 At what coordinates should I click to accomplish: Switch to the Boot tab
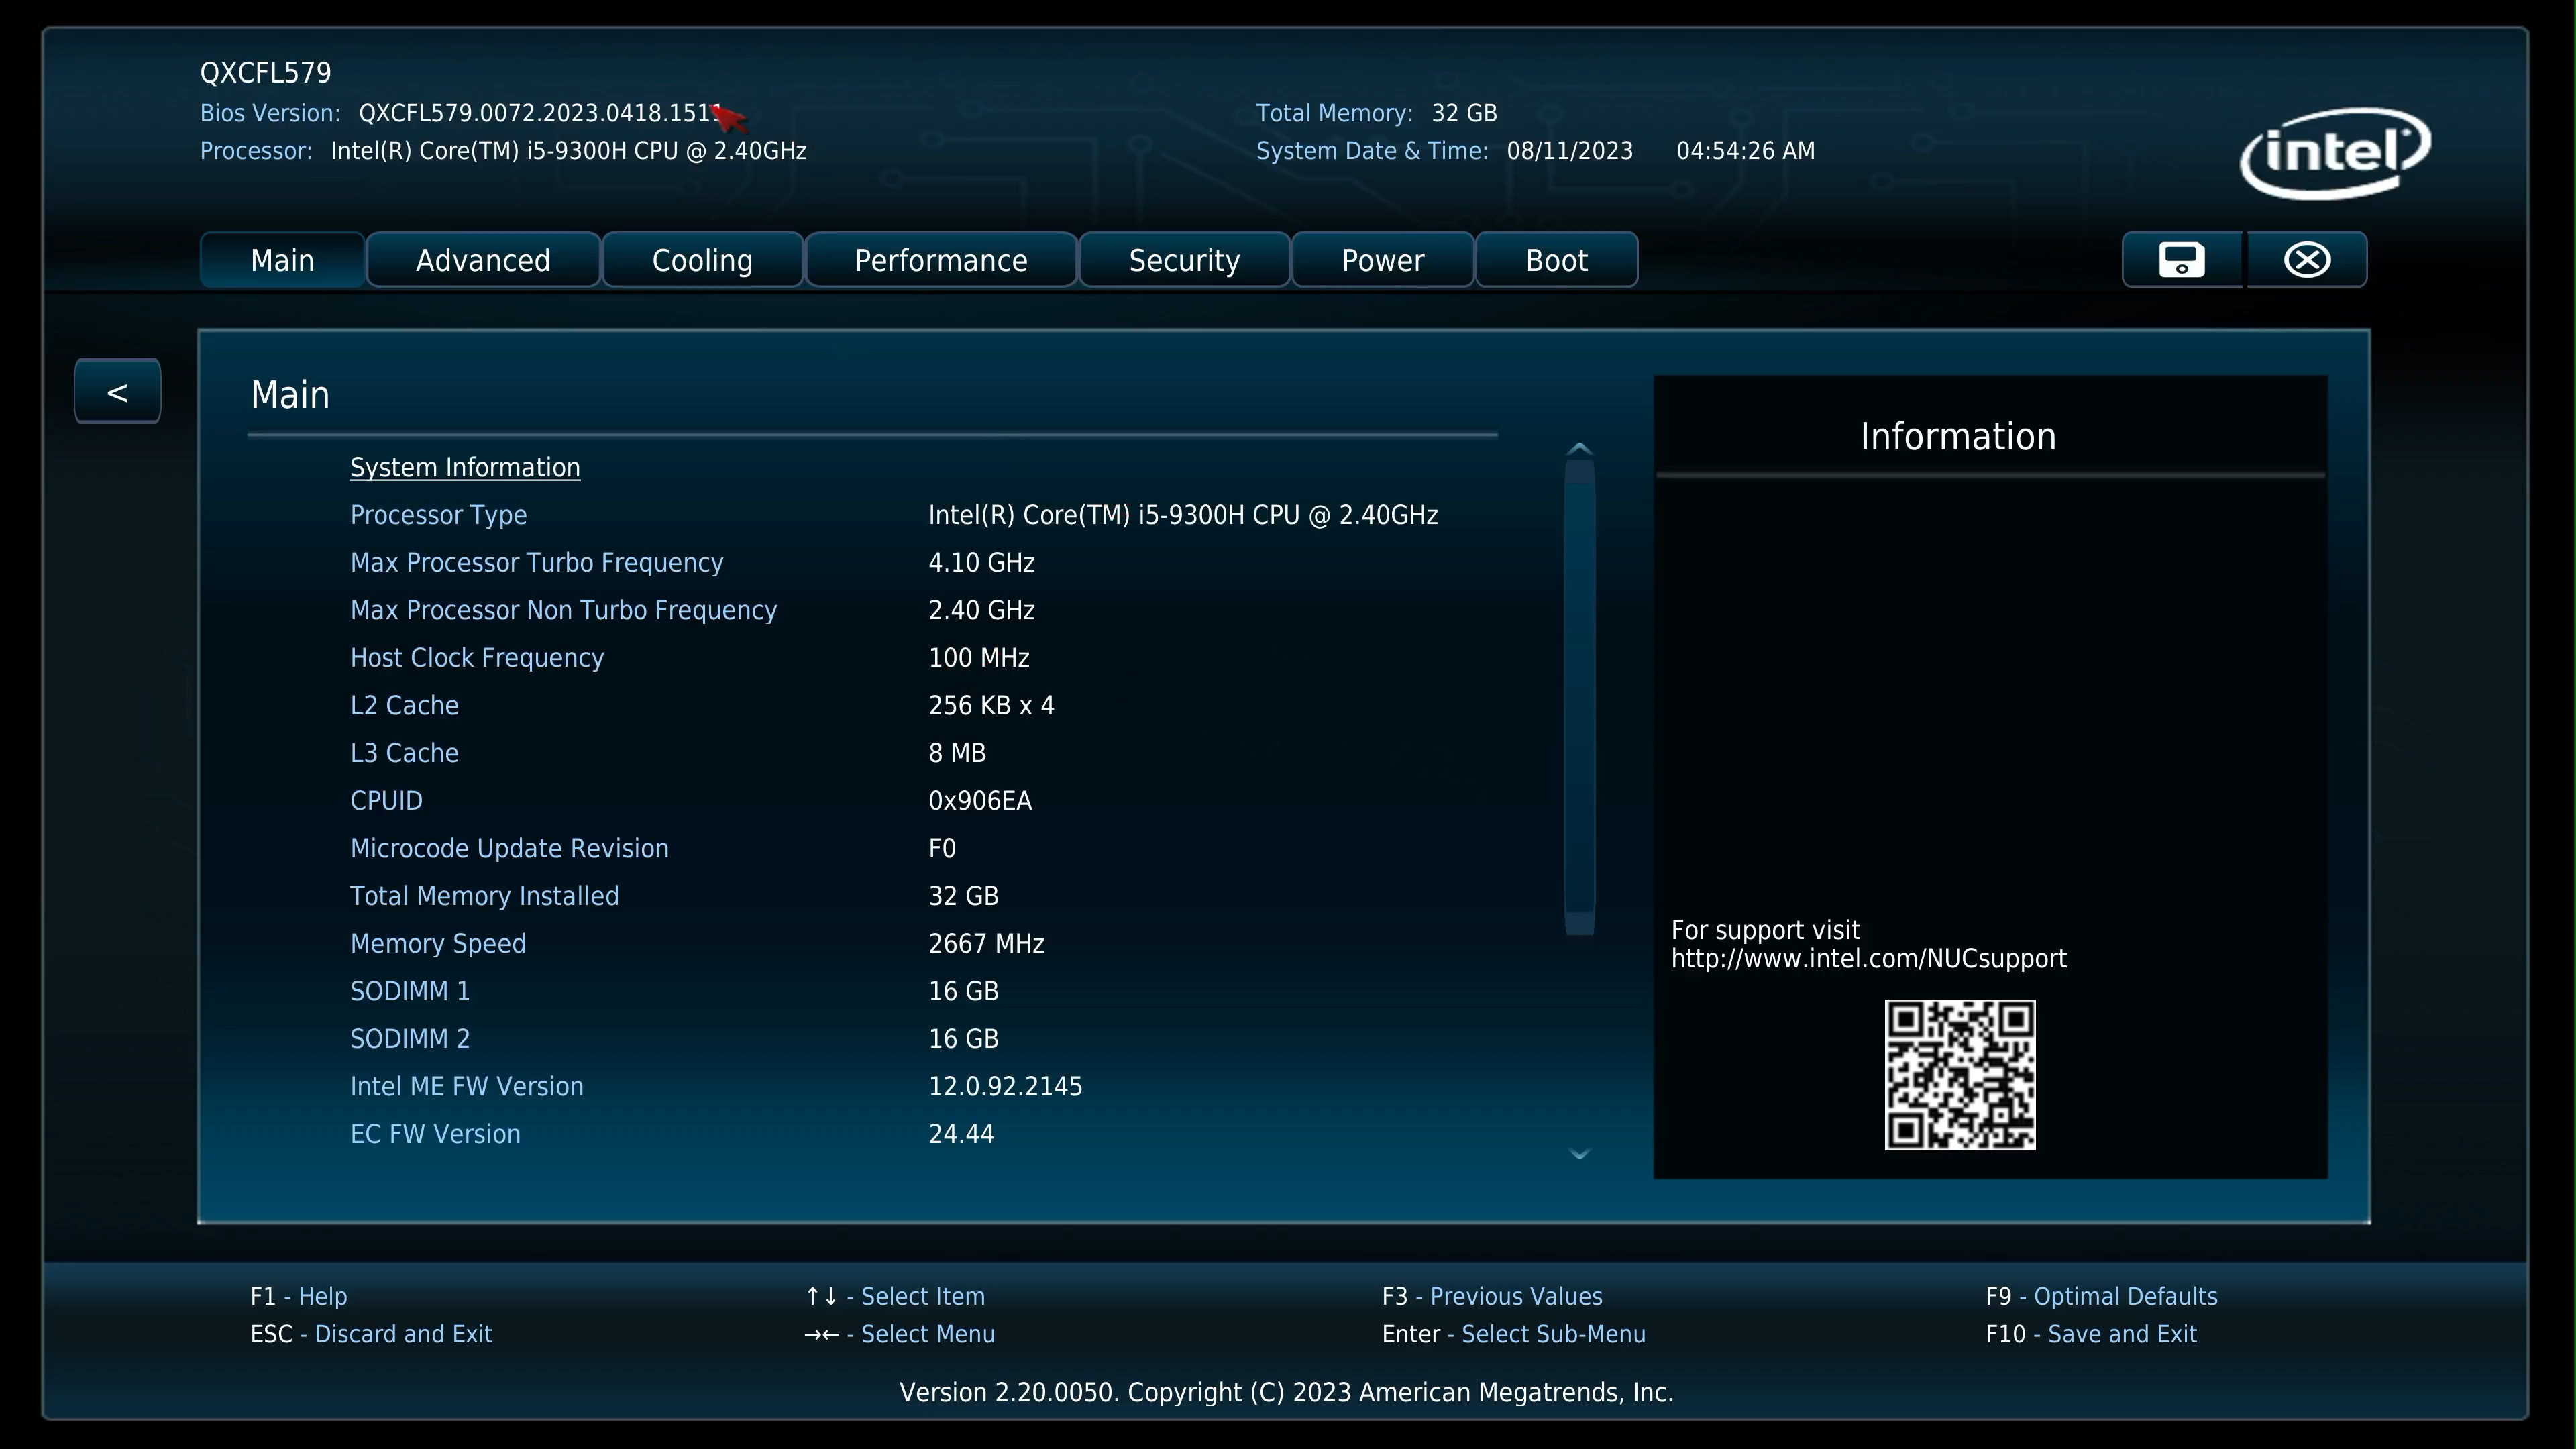click(x=1556, y=260)
